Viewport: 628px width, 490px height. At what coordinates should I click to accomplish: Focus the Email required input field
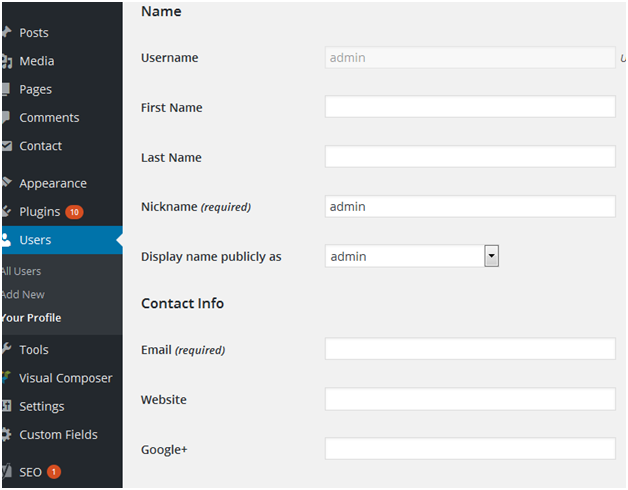click(x=470, y=349)
